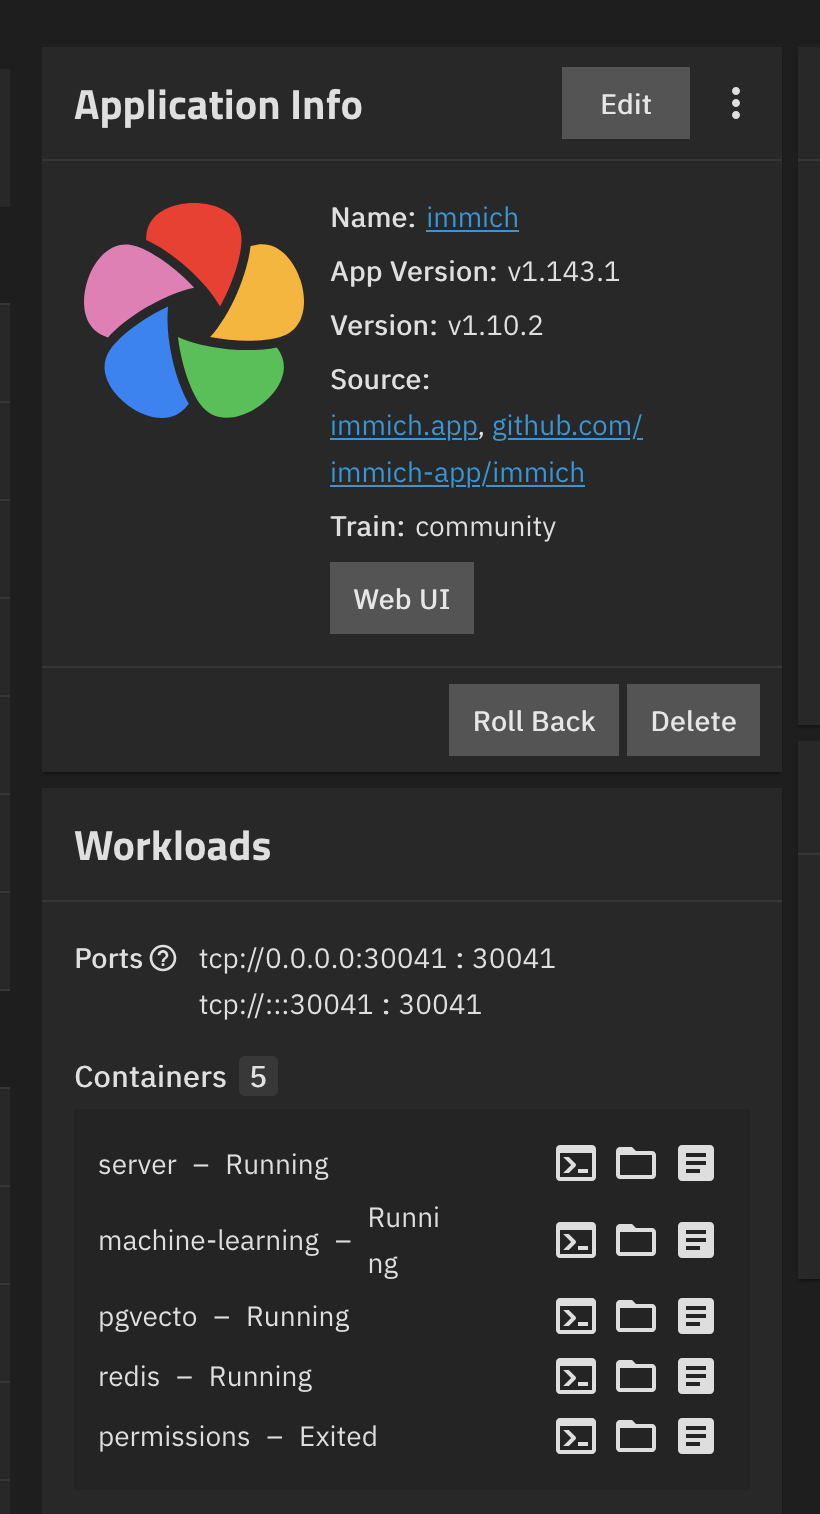Screen dimensions: 820x1514
Task: Open volume mounts for the redis container
Action: click(x=636, y=1377)
